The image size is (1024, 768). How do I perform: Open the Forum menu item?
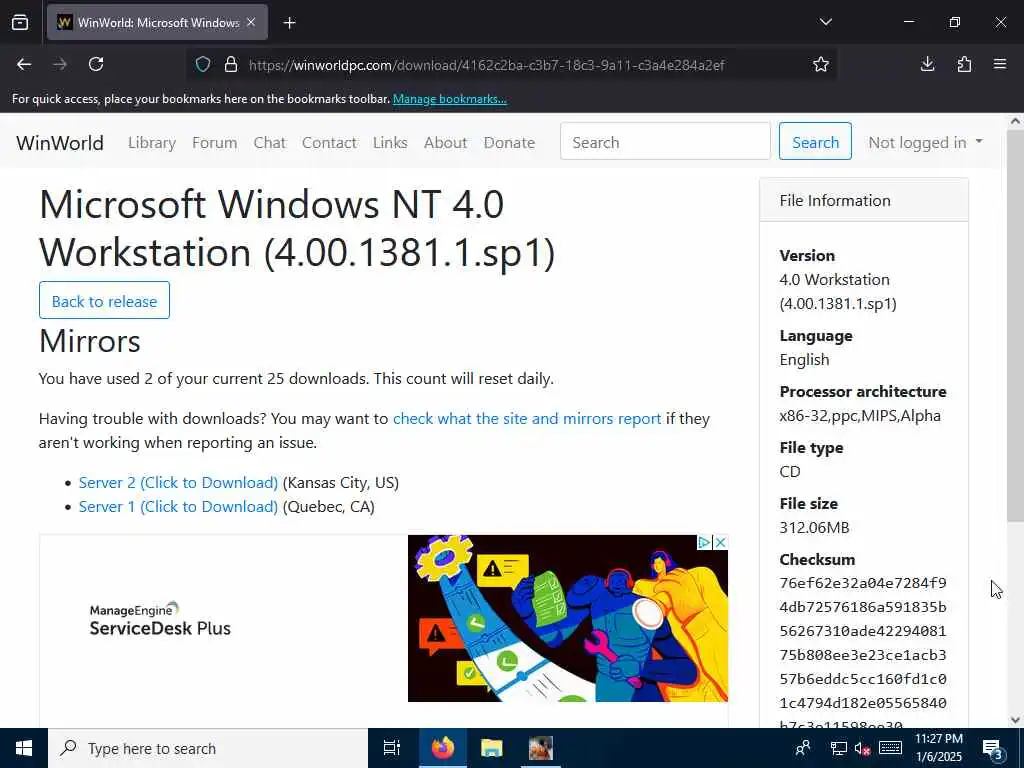click(214, 142)
